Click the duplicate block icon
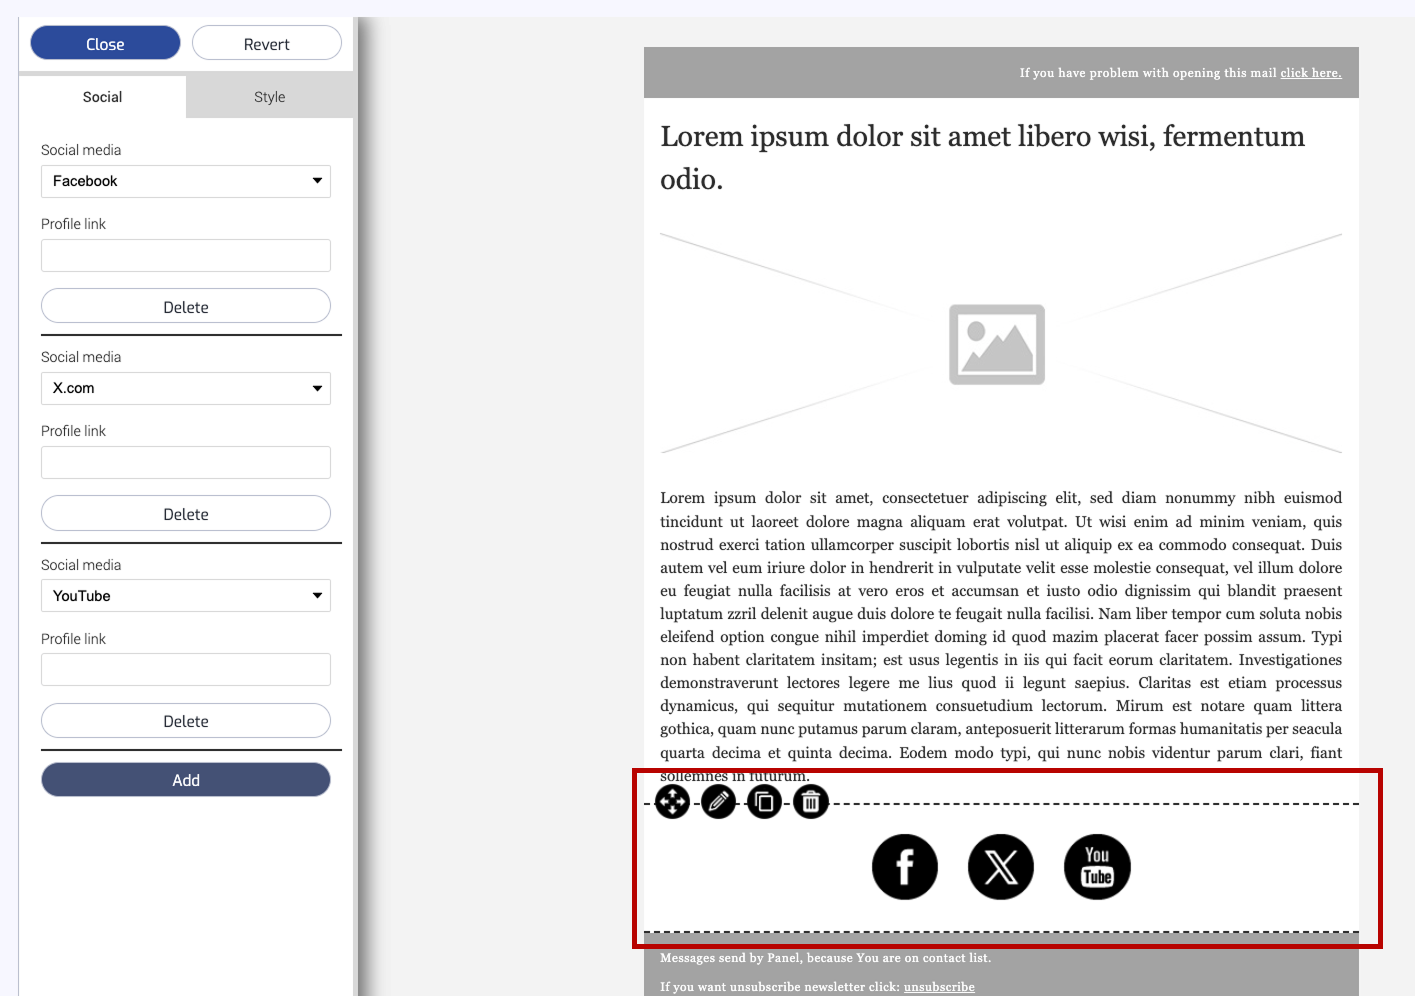Screen dimensions: 1415x996 (x=765, y=802)
